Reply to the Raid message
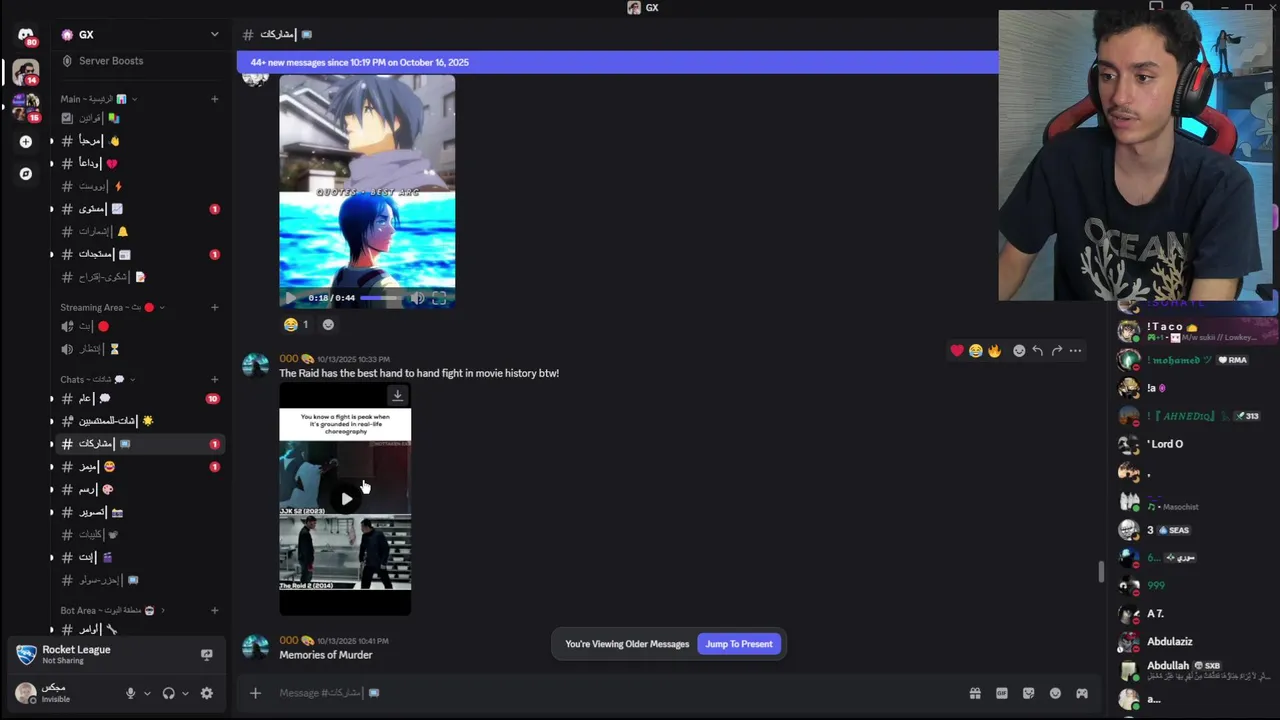Screen dimensions: 1280x720 pos(1037,351)
